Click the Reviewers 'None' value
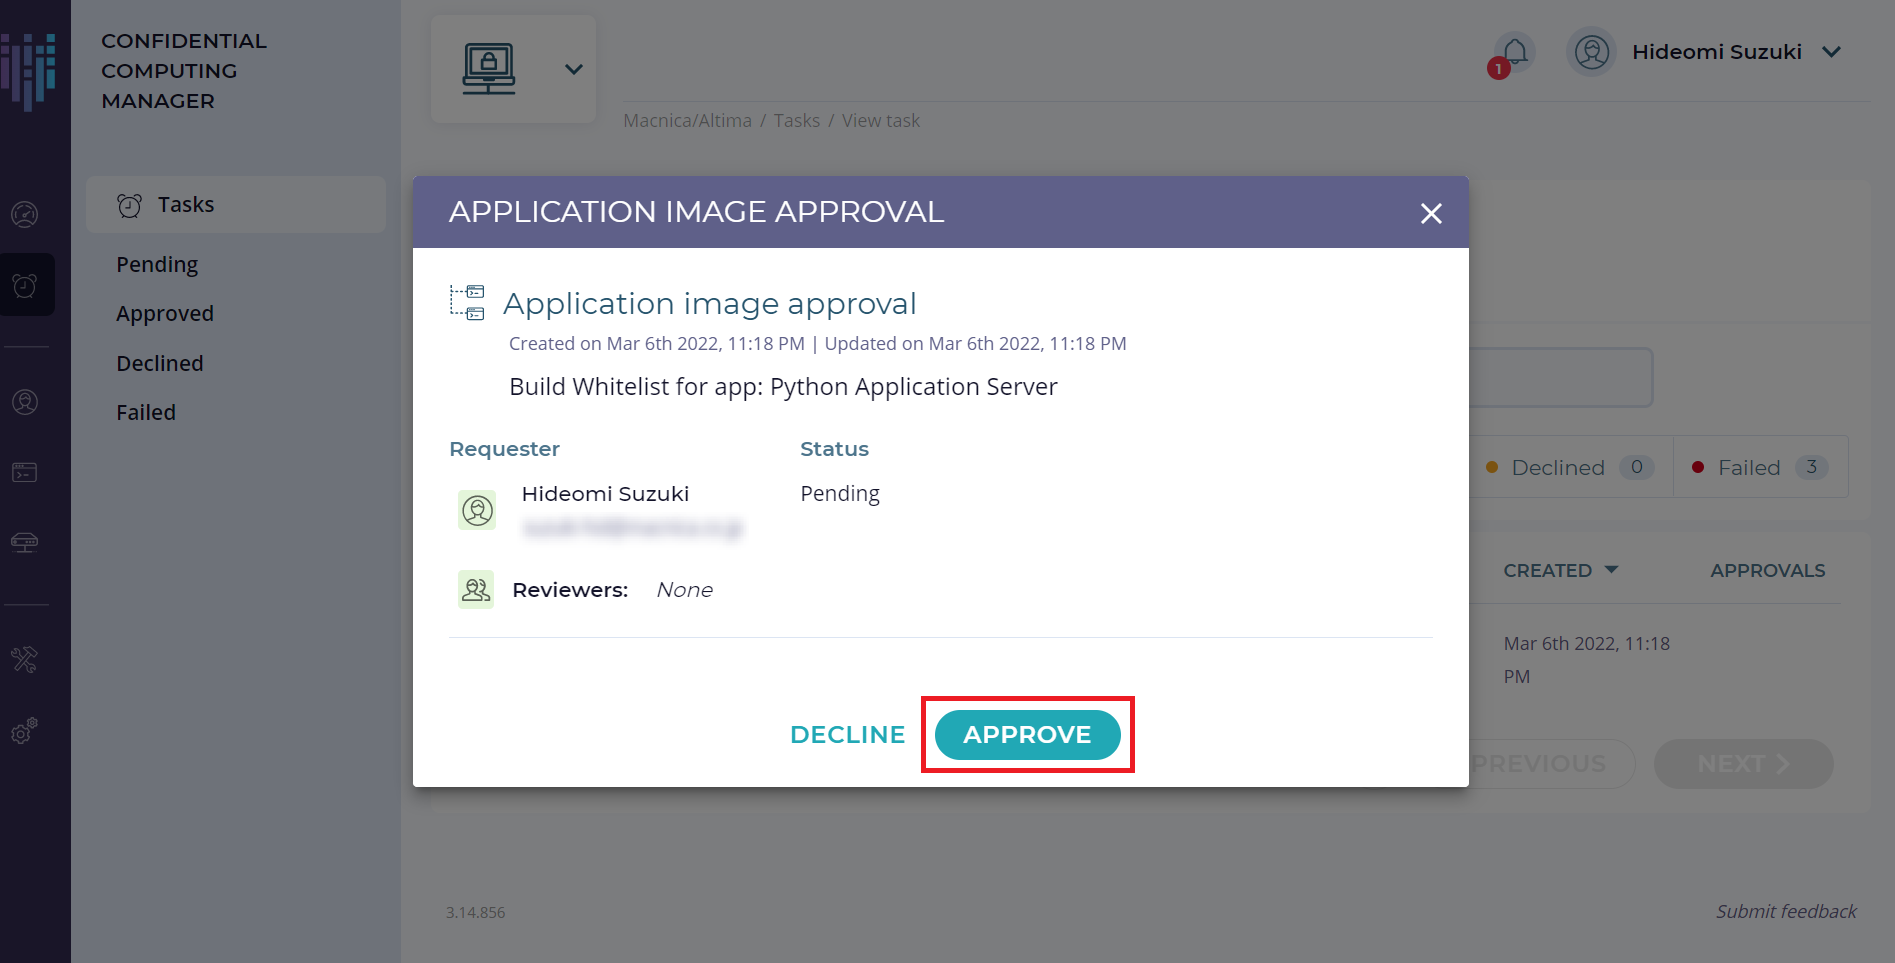 [x=684, y=590]
